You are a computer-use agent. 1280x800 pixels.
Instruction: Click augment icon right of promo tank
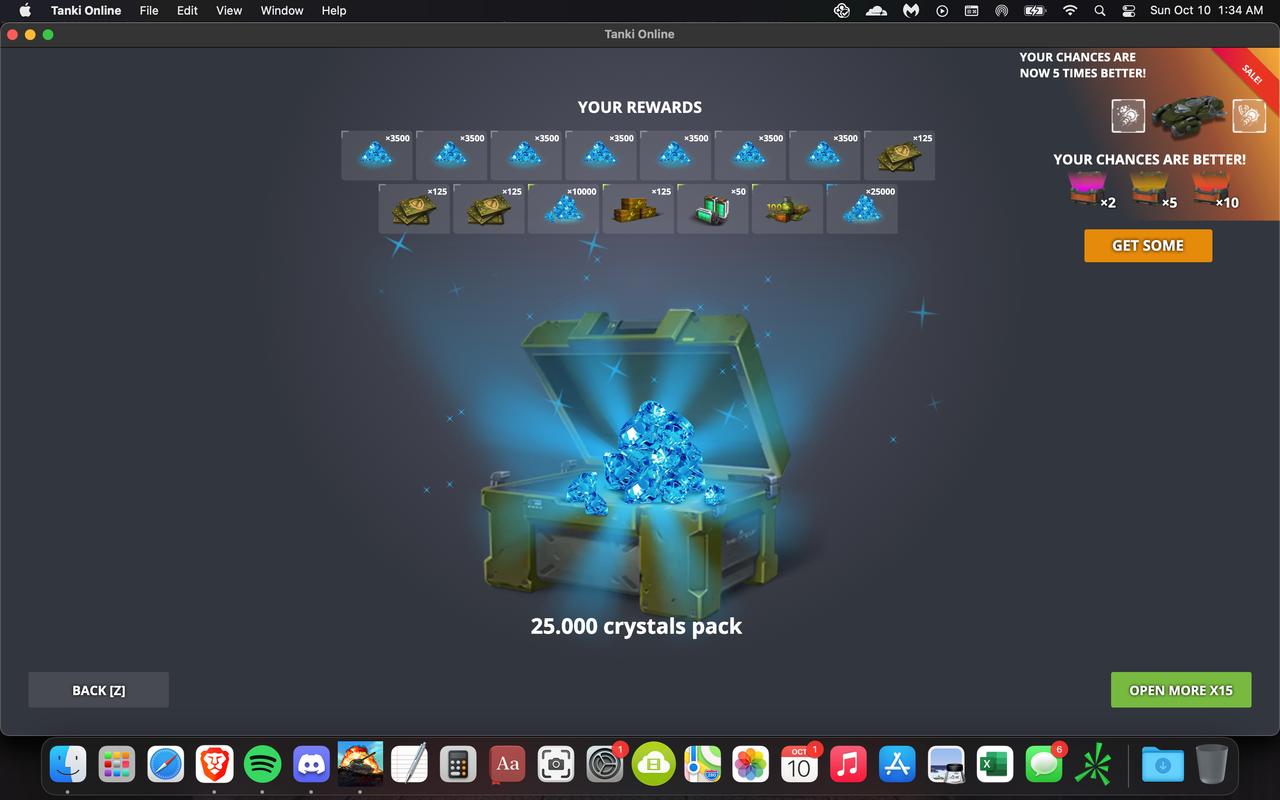[x=1249, y=116]
